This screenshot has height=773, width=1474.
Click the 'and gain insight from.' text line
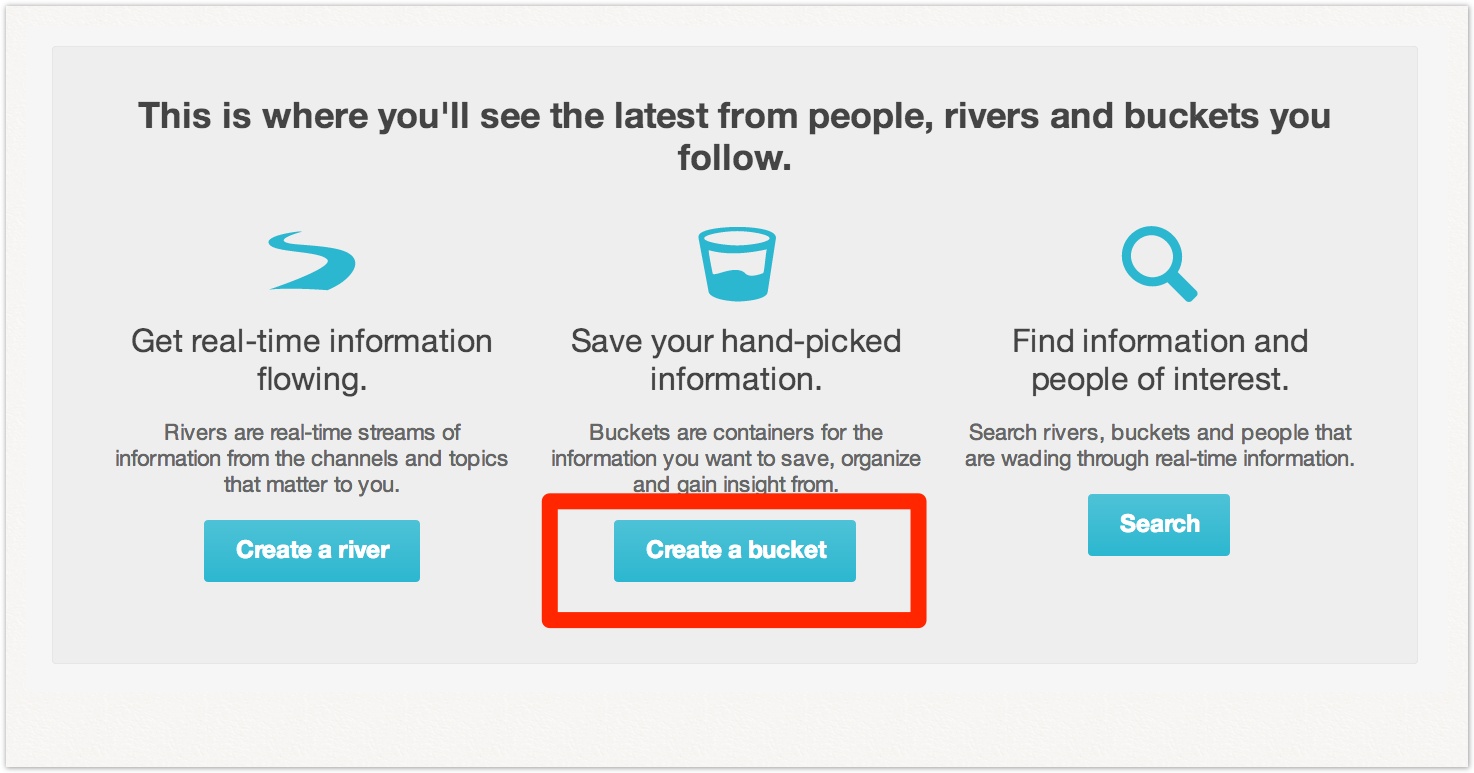(736, 485)
